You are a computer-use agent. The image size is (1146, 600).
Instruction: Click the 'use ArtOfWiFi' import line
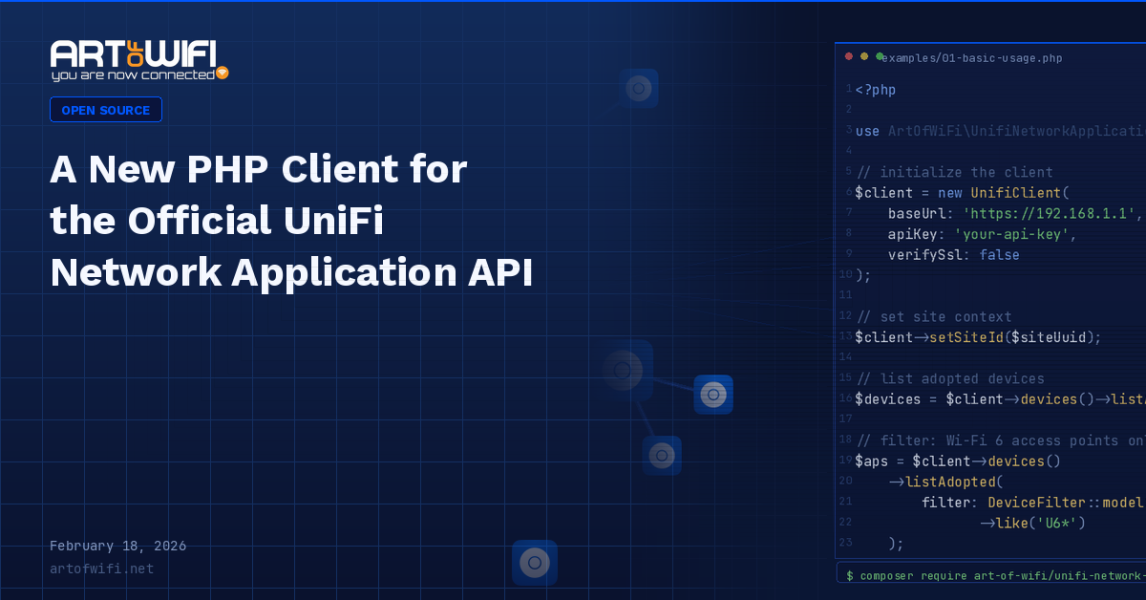click(x=1001, y=132)
